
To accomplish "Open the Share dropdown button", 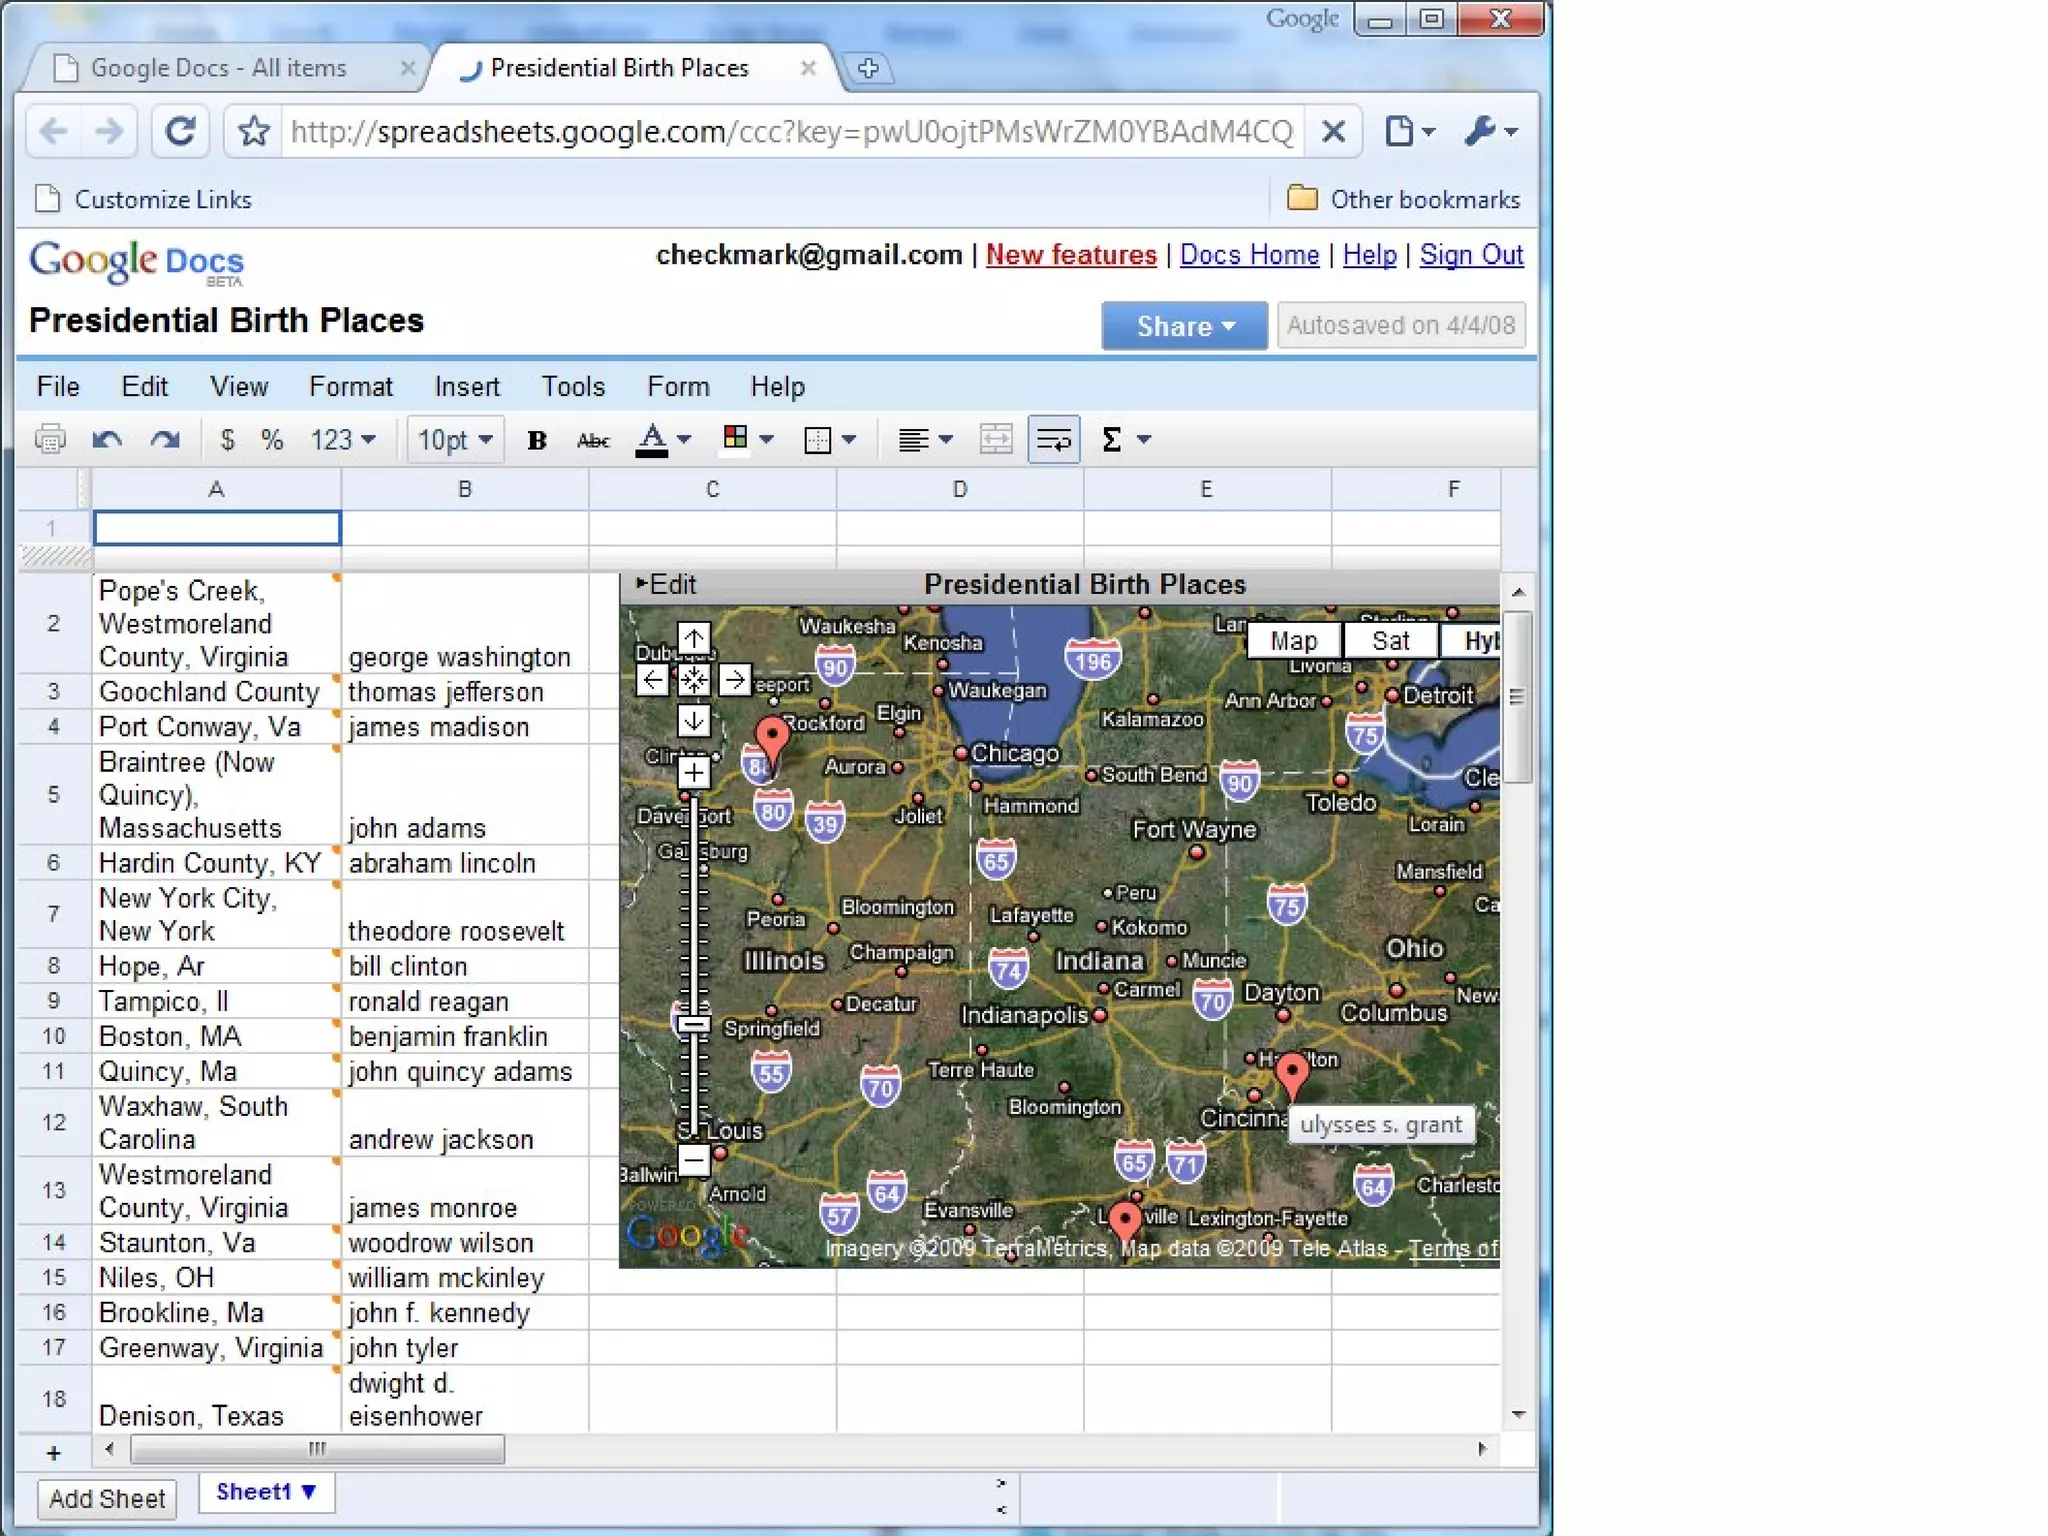I will click(x=1184, y=326).
